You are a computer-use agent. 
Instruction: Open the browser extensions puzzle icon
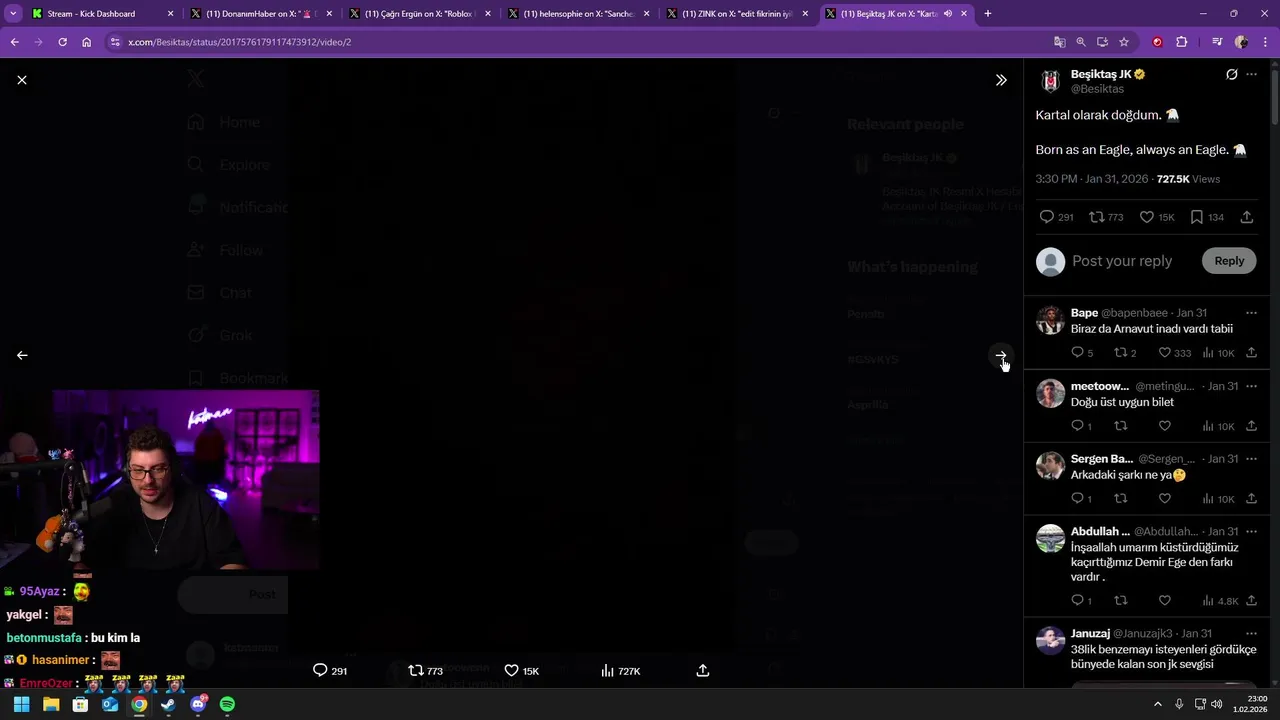(x=1182, y=42)
